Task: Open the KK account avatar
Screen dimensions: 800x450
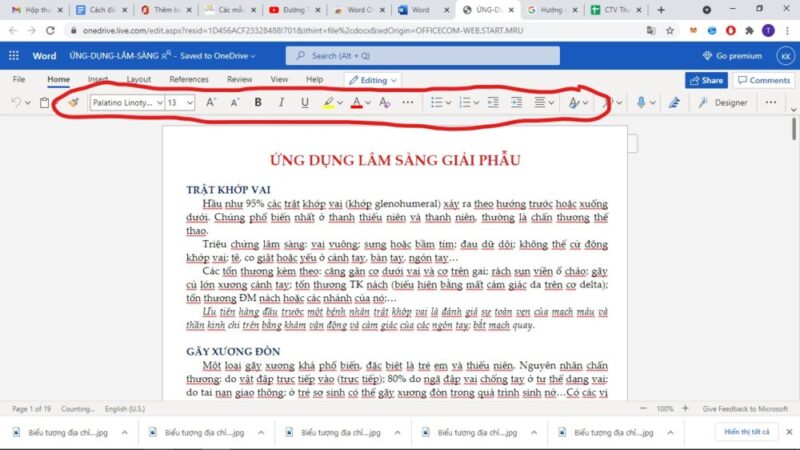Action: point(785,56)
